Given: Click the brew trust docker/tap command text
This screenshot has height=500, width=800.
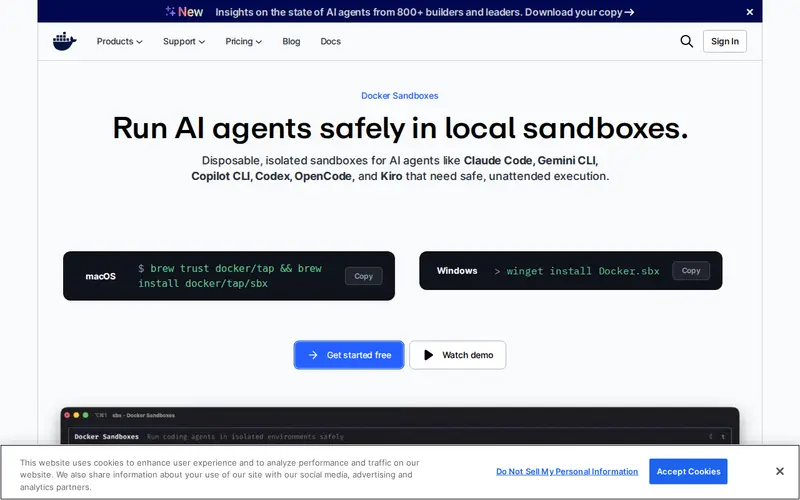Looking at the screenshot, I should coord(230,276).
